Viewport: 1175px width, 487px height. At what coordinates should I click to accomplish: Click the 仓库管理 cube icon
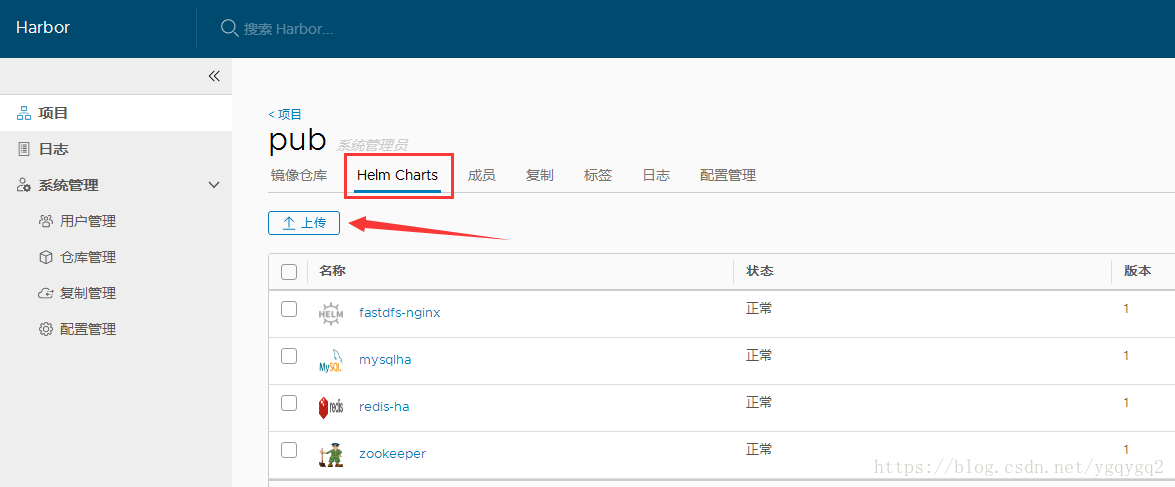point(46,257)
